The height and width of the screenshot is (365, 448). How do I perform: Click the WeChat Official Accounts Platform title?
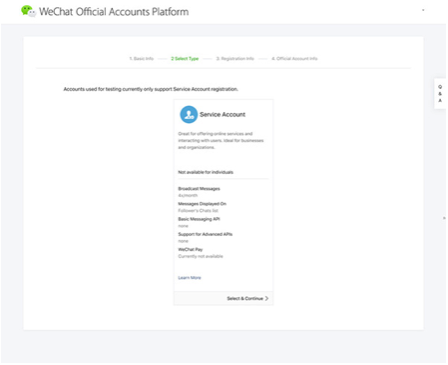[114, 12]
